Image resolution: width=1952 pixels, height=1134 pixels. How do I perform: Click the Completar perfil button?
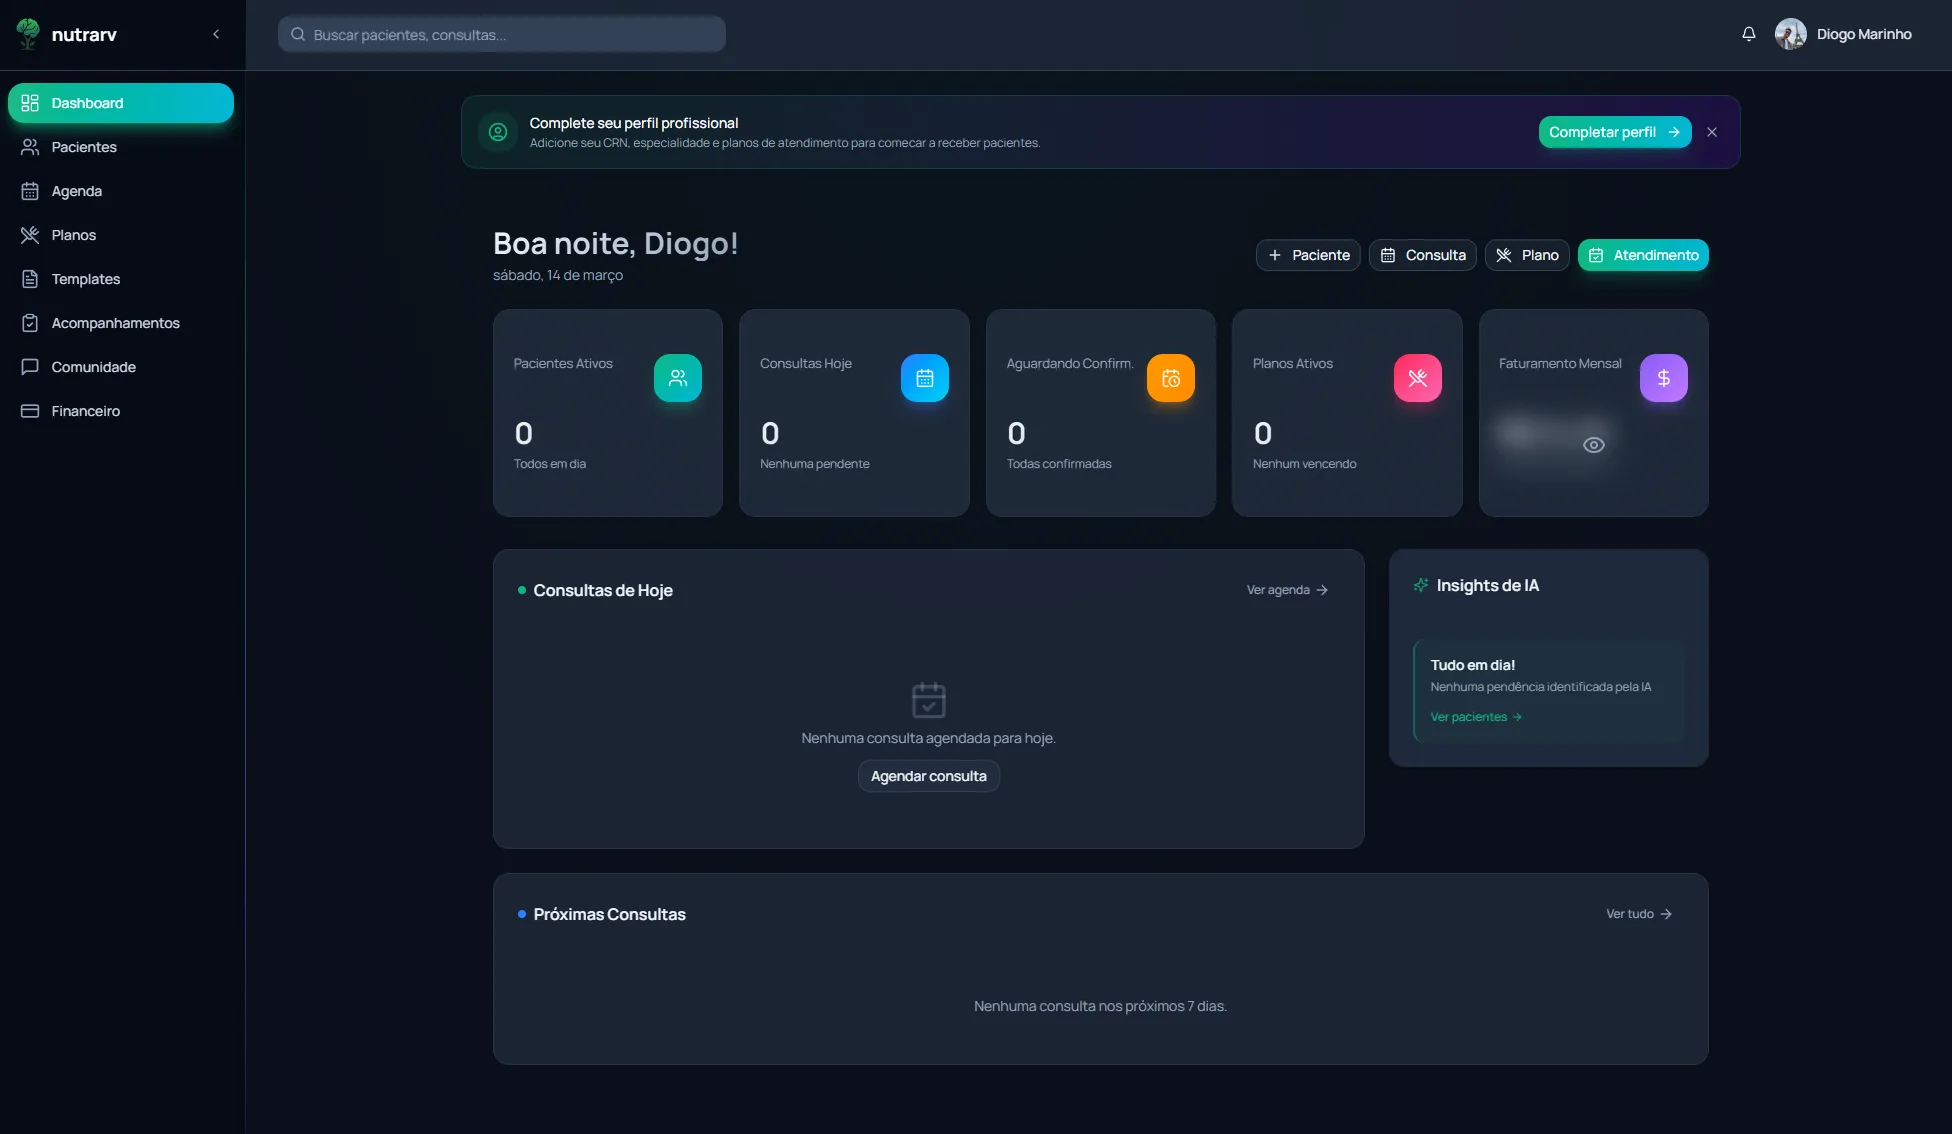pos(1613,131)
